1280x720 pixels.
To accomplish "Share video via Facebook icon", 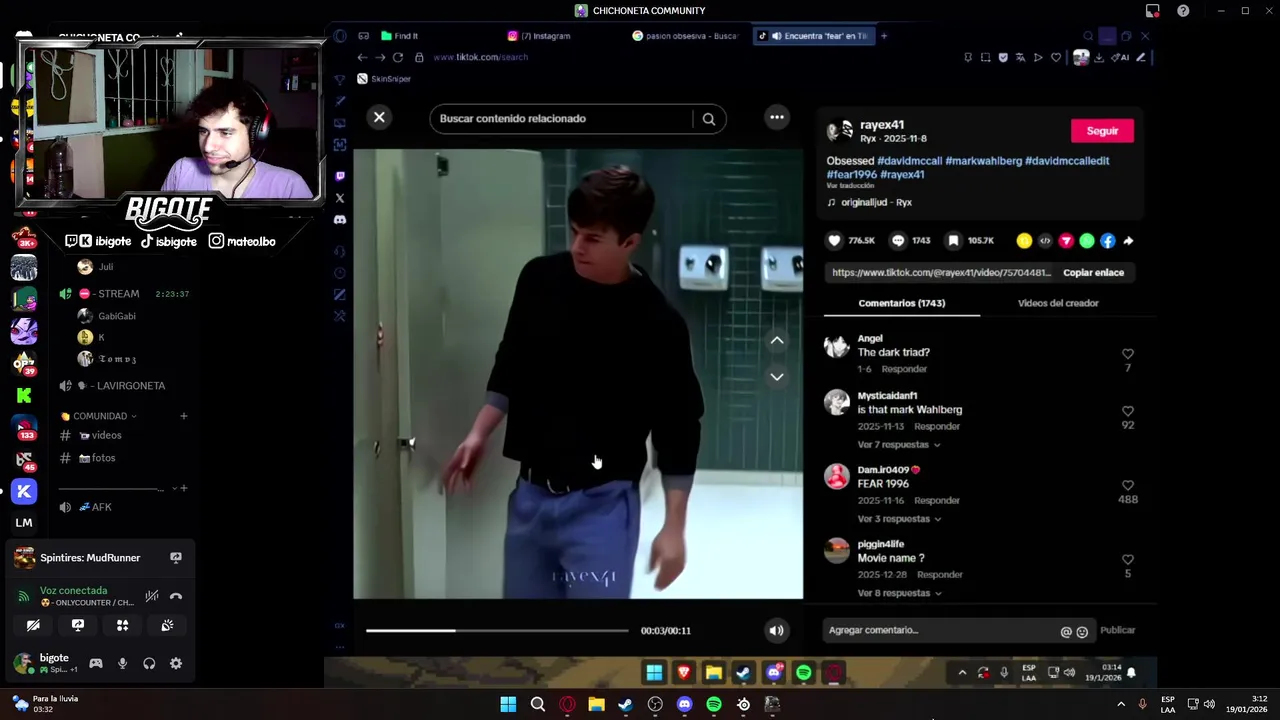I will point(1108,241).
